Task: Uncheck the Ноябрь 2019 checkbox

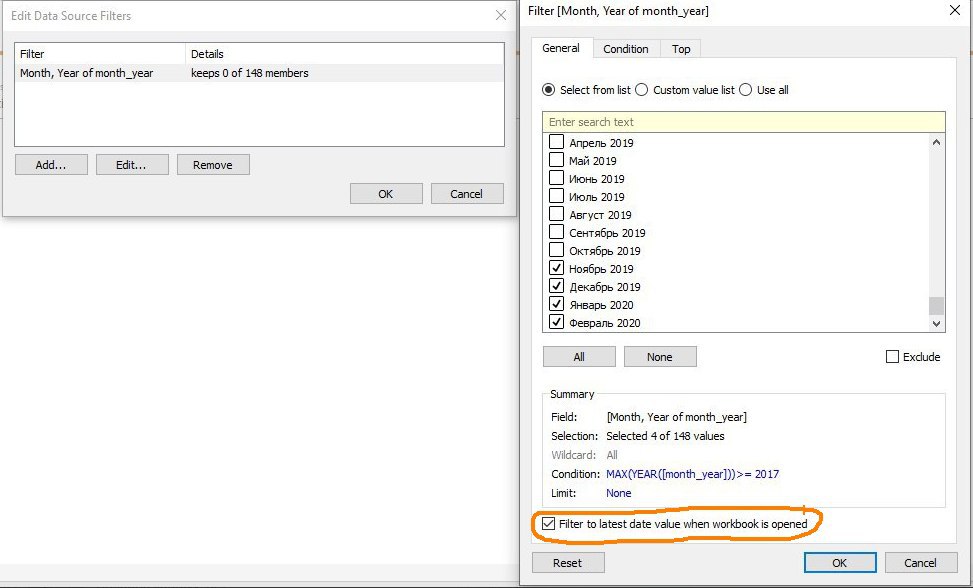Action: point(557,269)
